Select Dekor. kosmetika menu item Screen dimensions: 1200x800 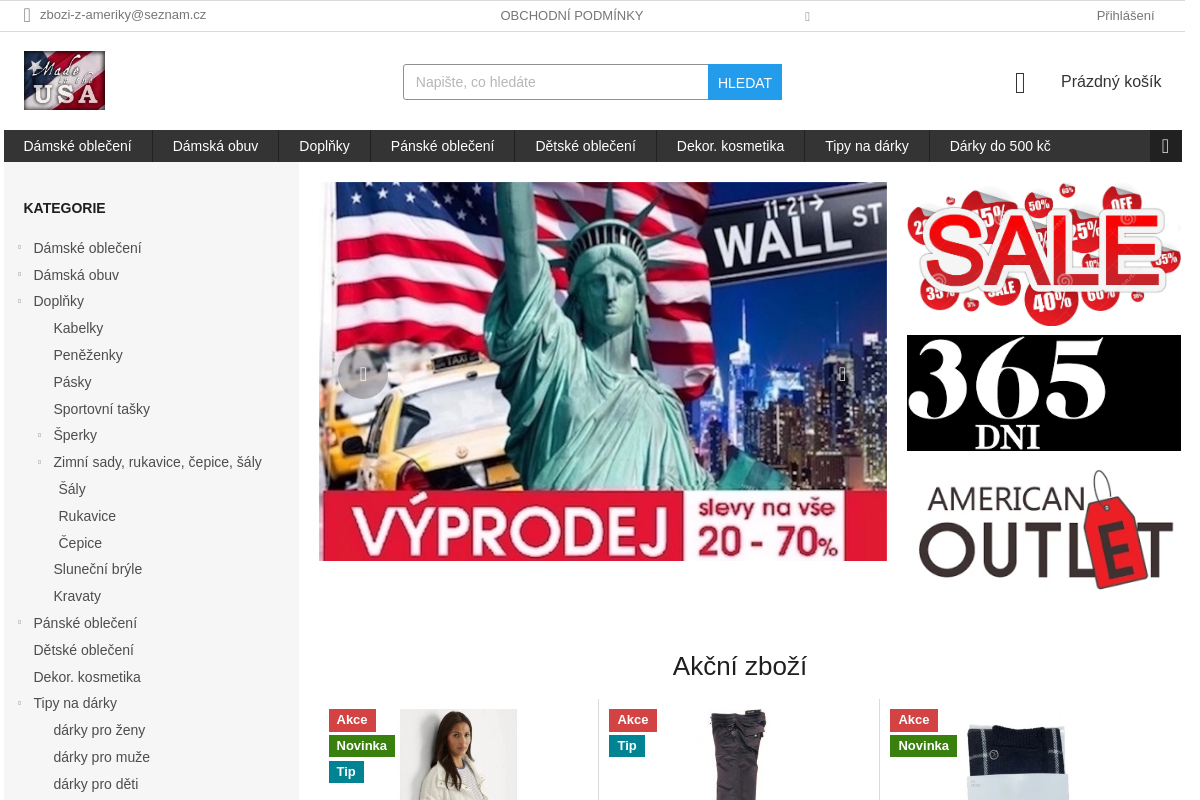(730, 146)
